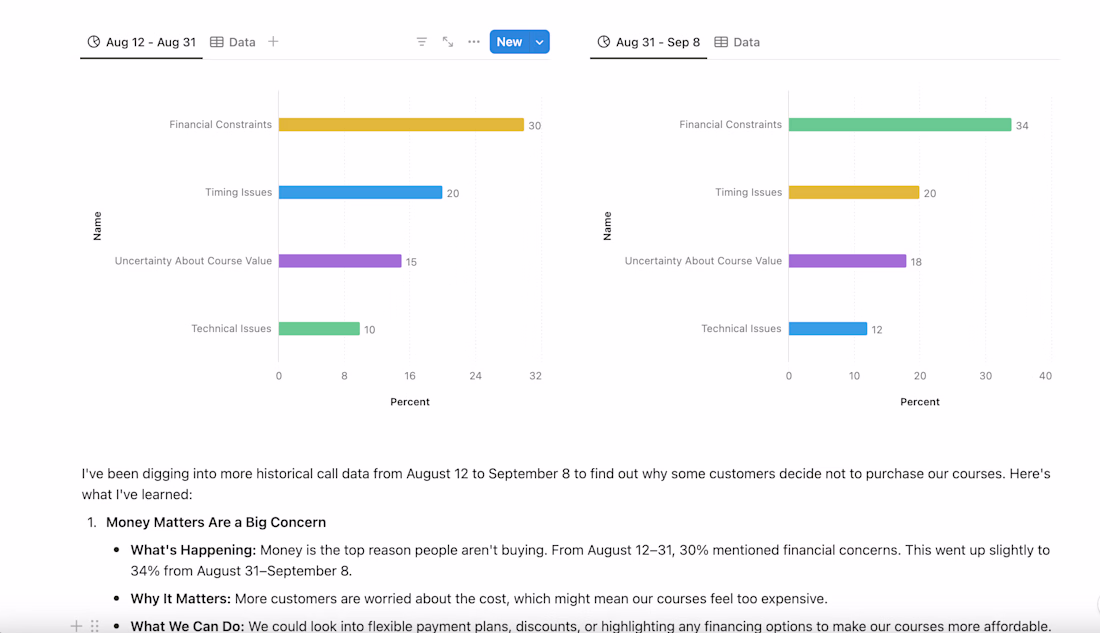Click blue Technical Issues bar in right chart
This screenshot has width=1100, height=633.
click(827, 328)
